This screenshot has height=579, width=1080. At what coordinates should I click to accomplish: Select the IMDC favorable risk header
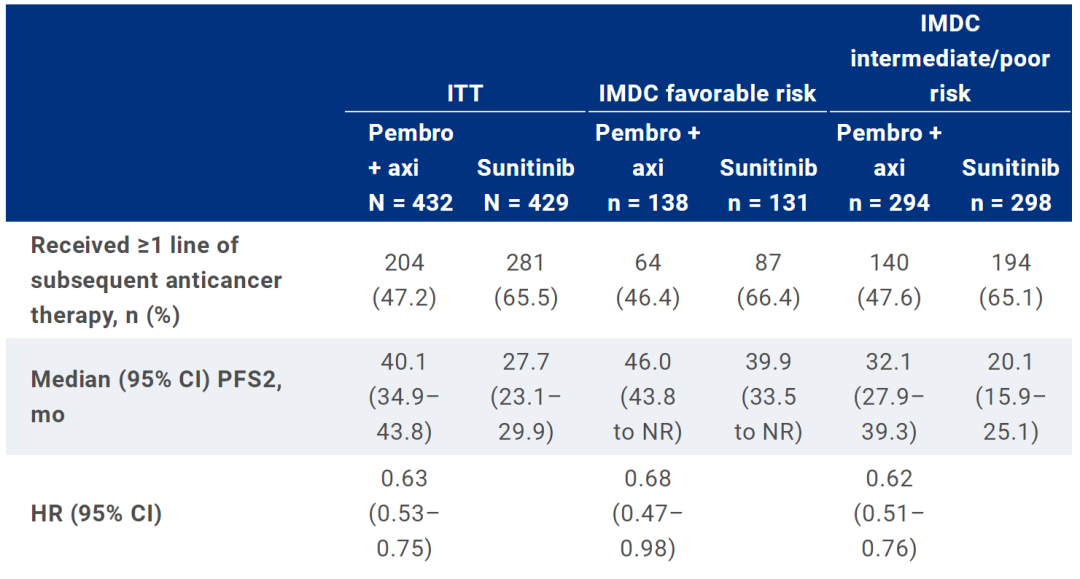click(x=707, y=94)
